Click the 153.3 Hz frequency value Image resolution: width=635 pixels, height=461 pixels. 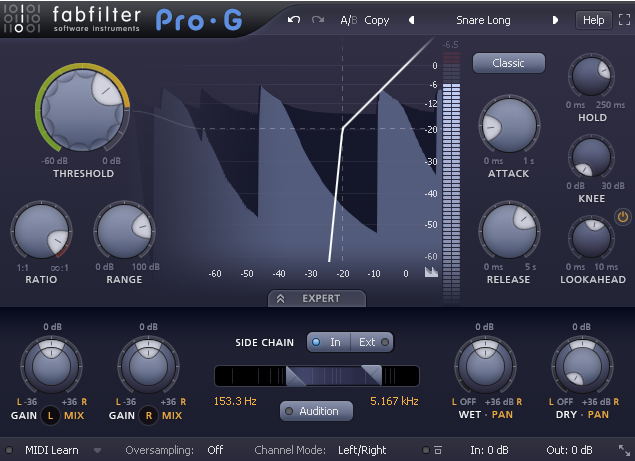[x=235, y=401]
